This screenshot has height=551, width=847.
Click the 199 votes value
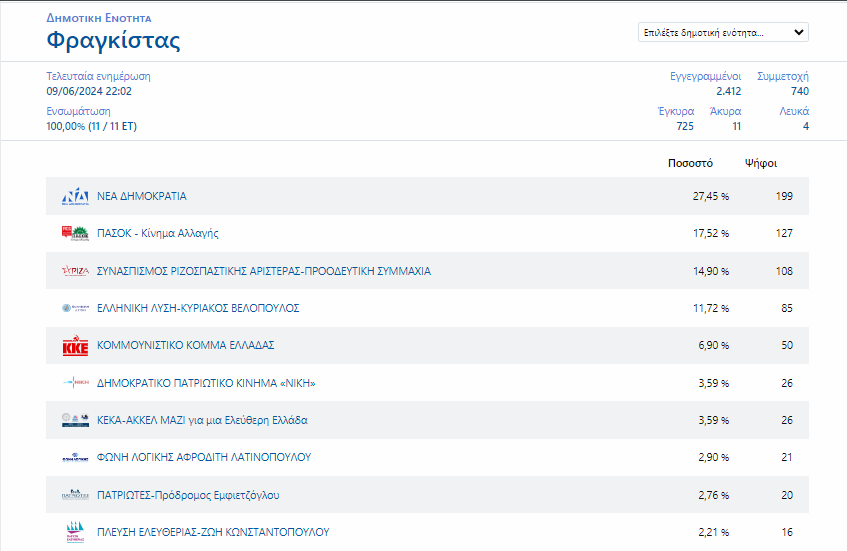pyautogui.click(x=784, y=196)
